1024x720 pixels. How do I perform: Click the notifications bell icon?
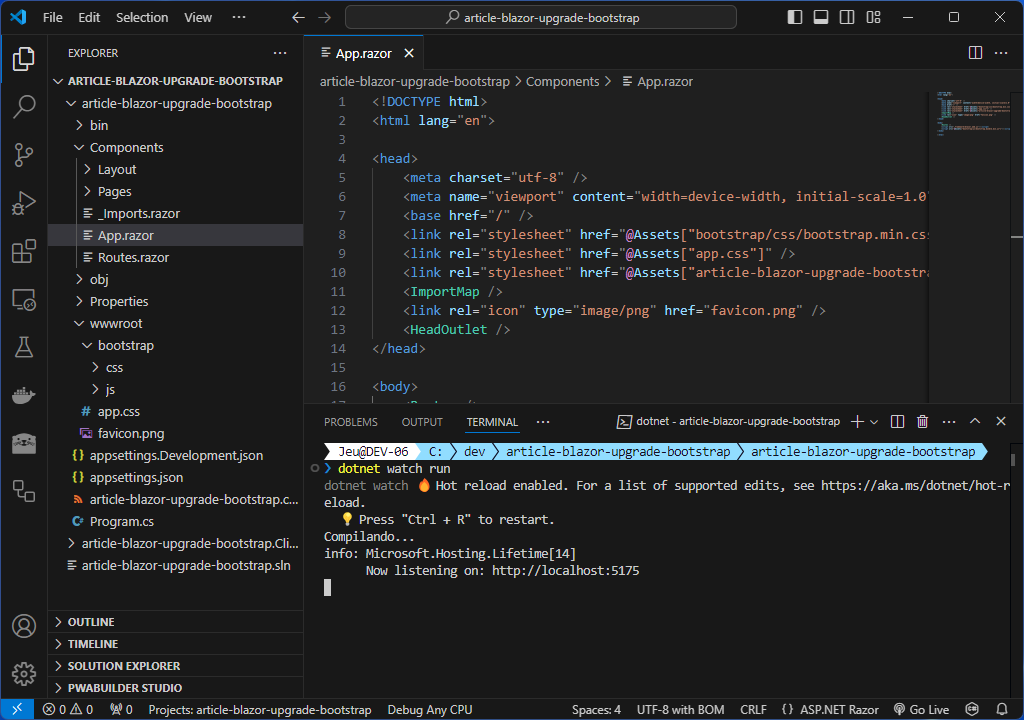tap(1002, 710)
